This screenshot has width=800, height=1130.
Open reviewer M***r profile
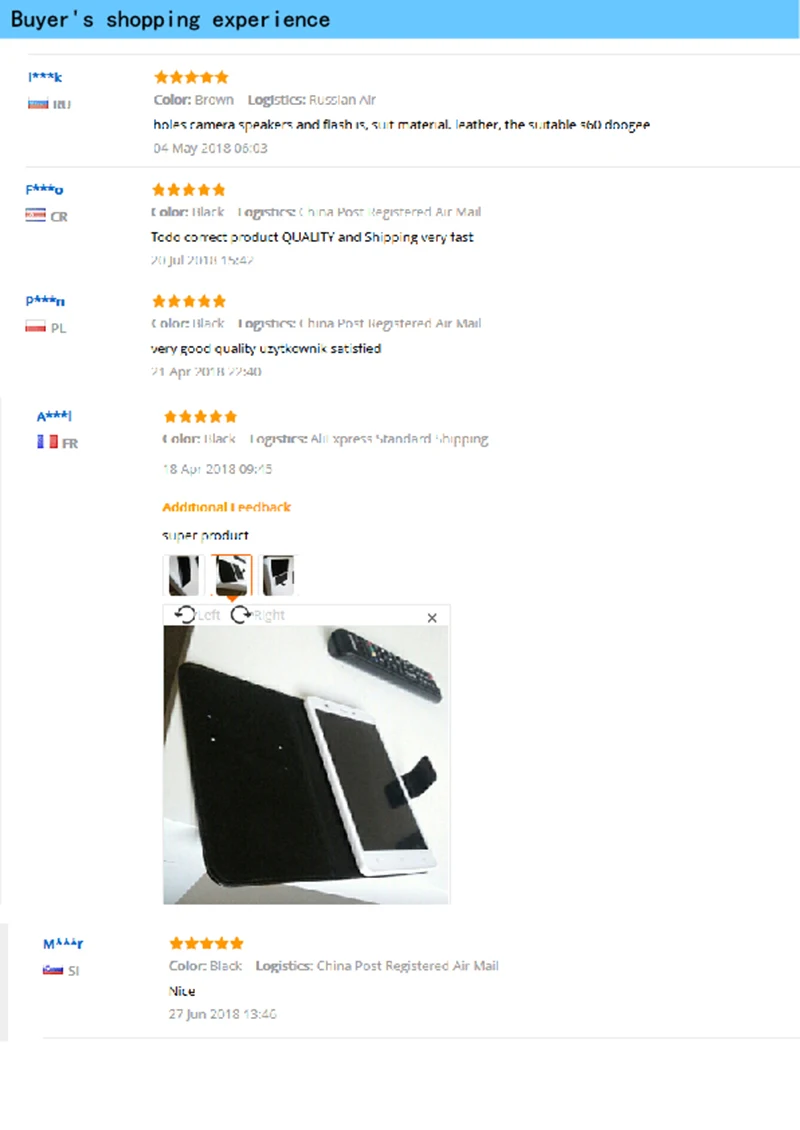[x=63, y=943]
